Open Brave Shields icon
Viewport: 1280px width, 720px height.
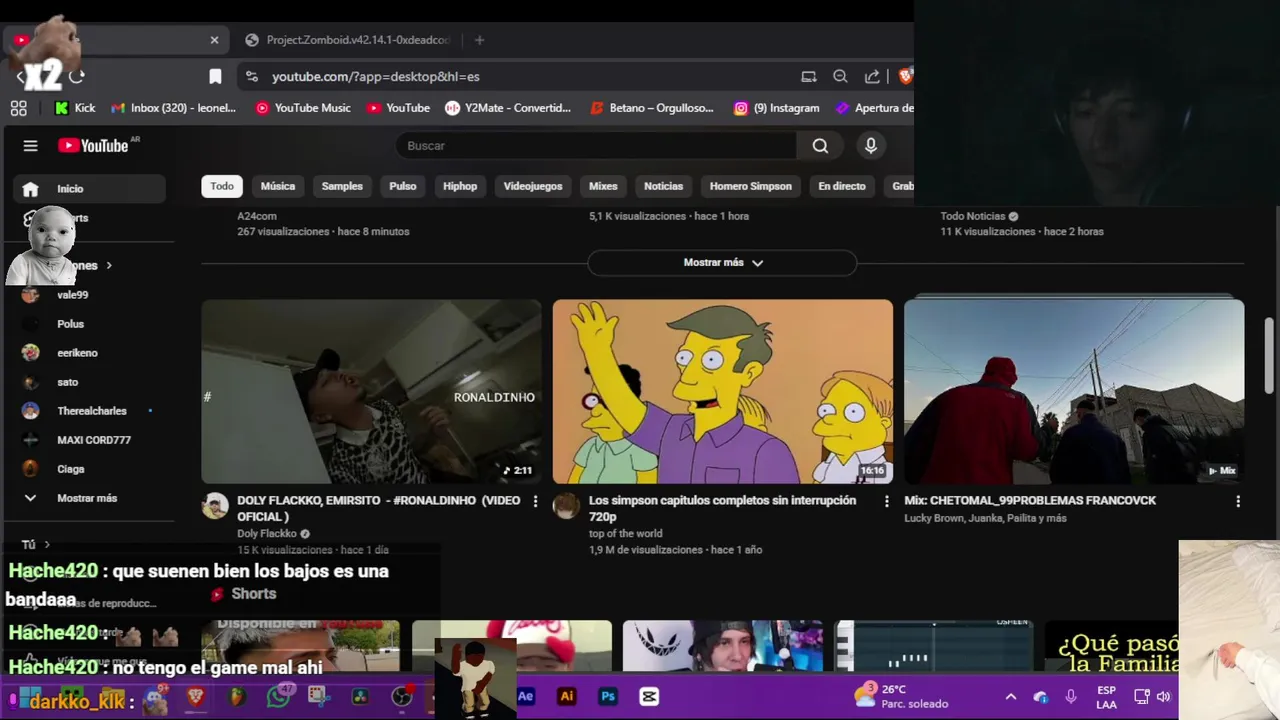[905, 76]
